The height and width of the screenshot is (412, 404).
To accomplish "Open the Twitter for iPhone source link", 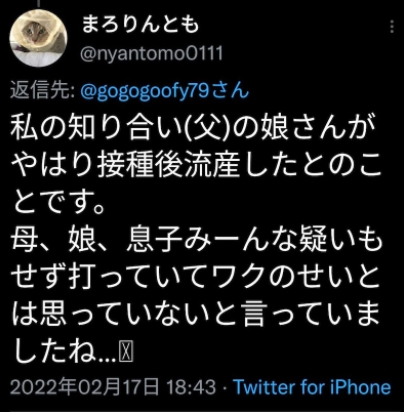I will tap(312, 387).
